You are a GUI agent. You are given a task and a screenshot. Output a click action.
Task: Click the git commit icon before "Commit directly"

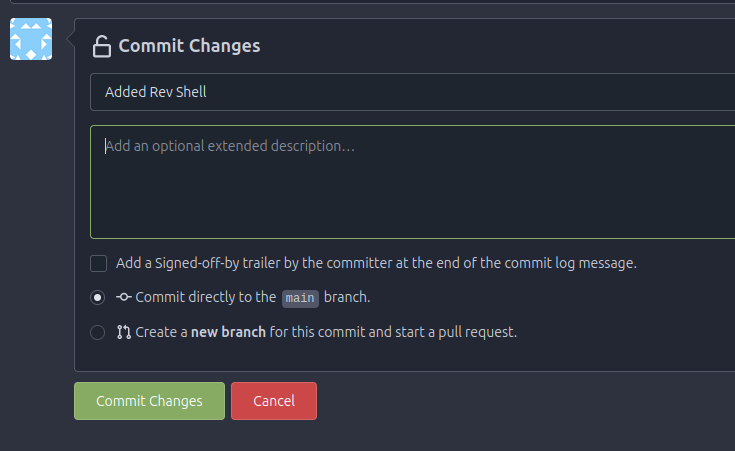[124, 297]
